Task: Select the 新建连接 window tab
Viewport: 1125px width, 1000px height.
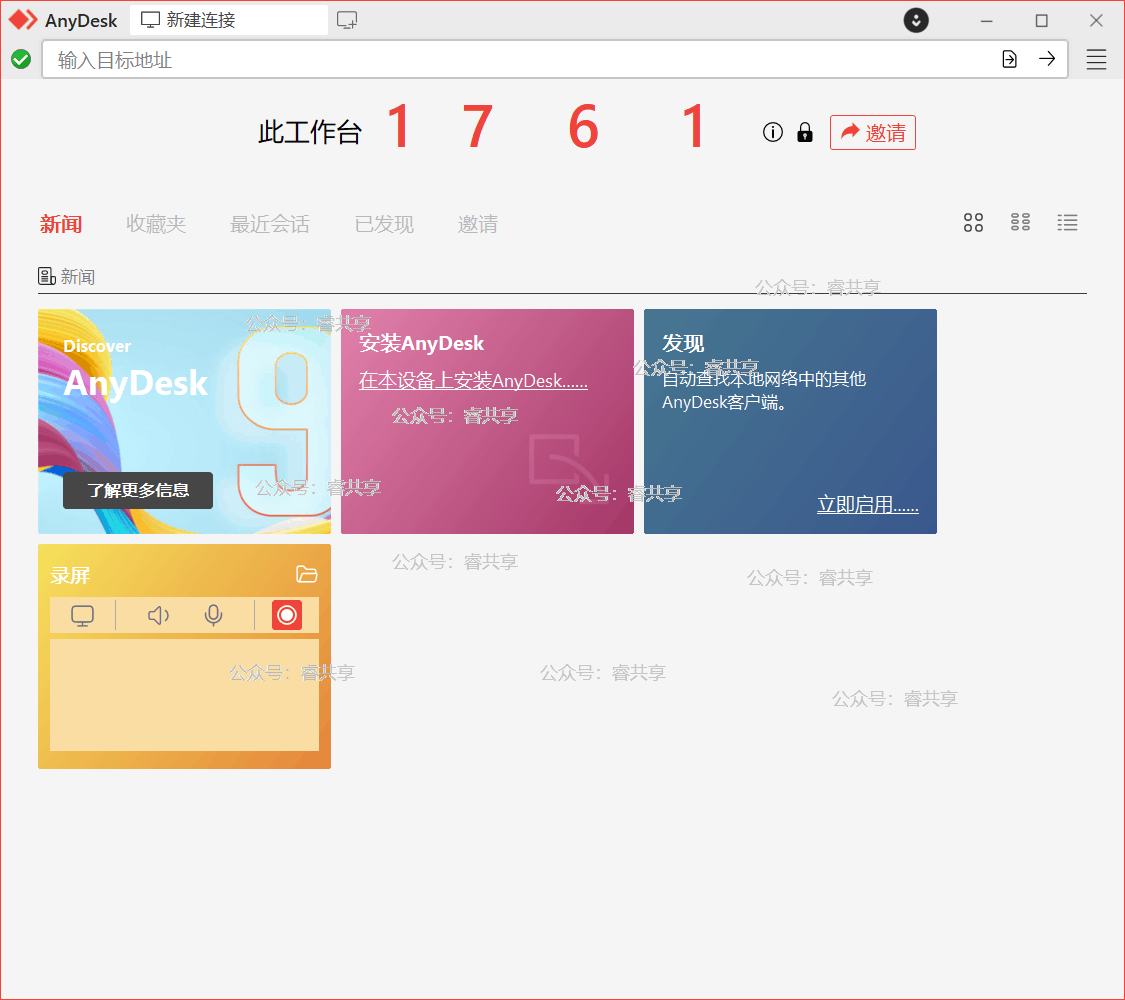Action: click(229, 20)
